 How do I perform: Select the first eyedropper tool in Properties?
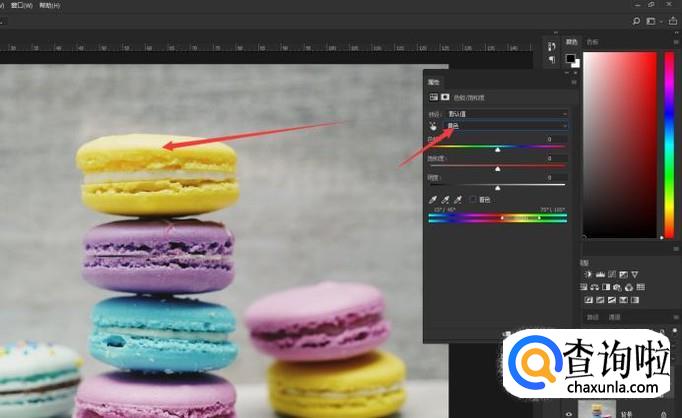point(433,200)
